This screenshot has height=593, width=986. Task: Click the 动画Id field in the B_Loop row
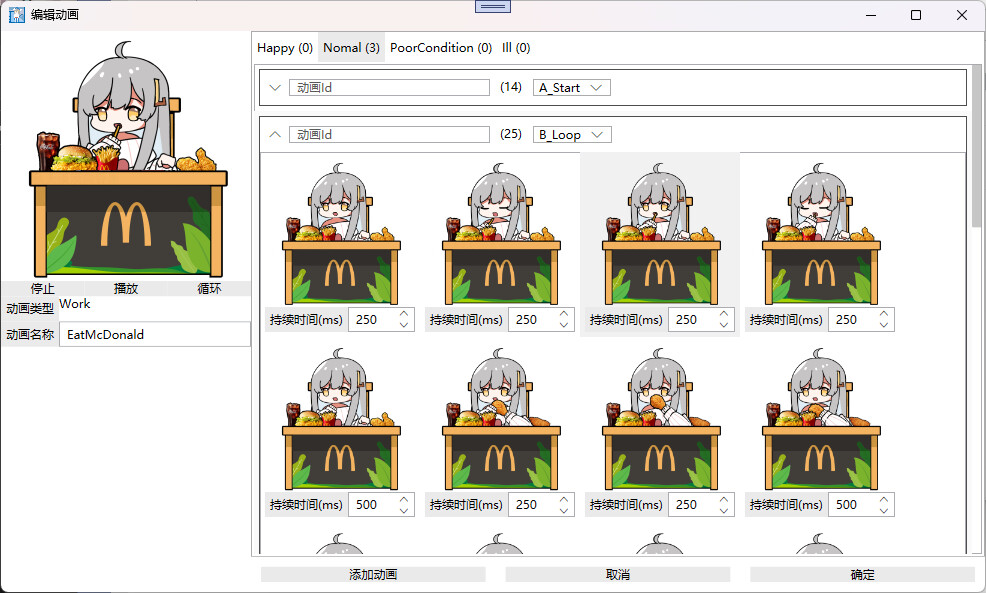tap(389, 135)
